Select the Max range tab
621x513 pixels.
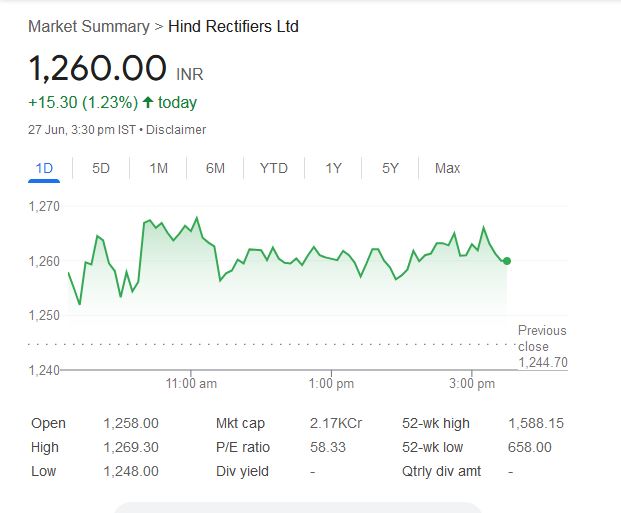pyautogui.click(x=448, y=168)
